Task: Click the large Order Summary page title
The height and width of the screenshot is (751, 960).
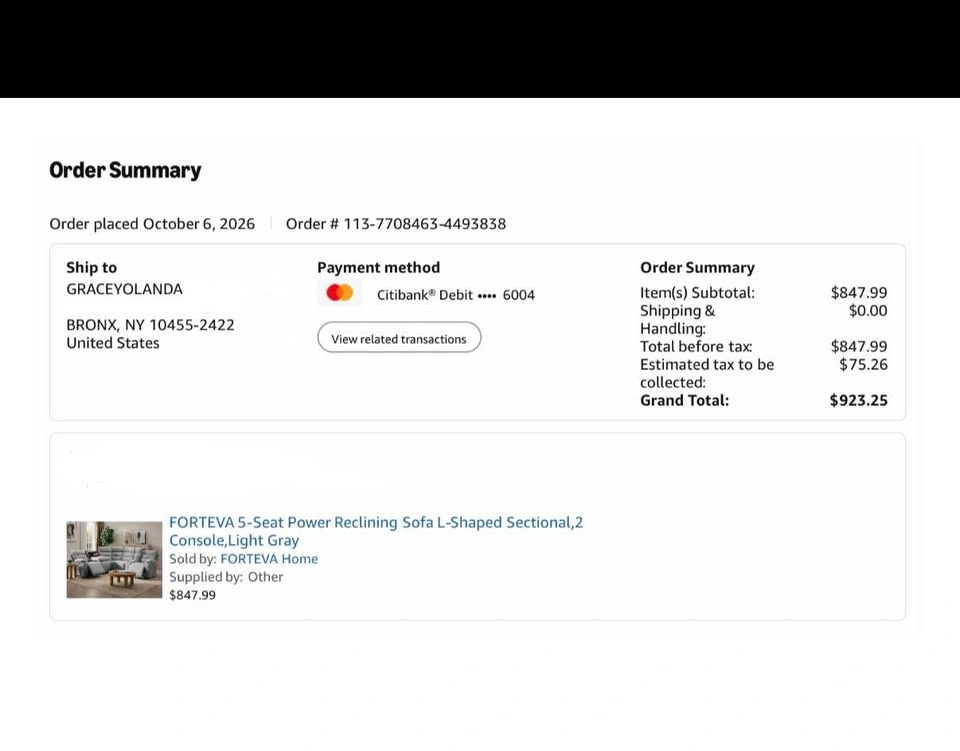Action: pos(126,170)
